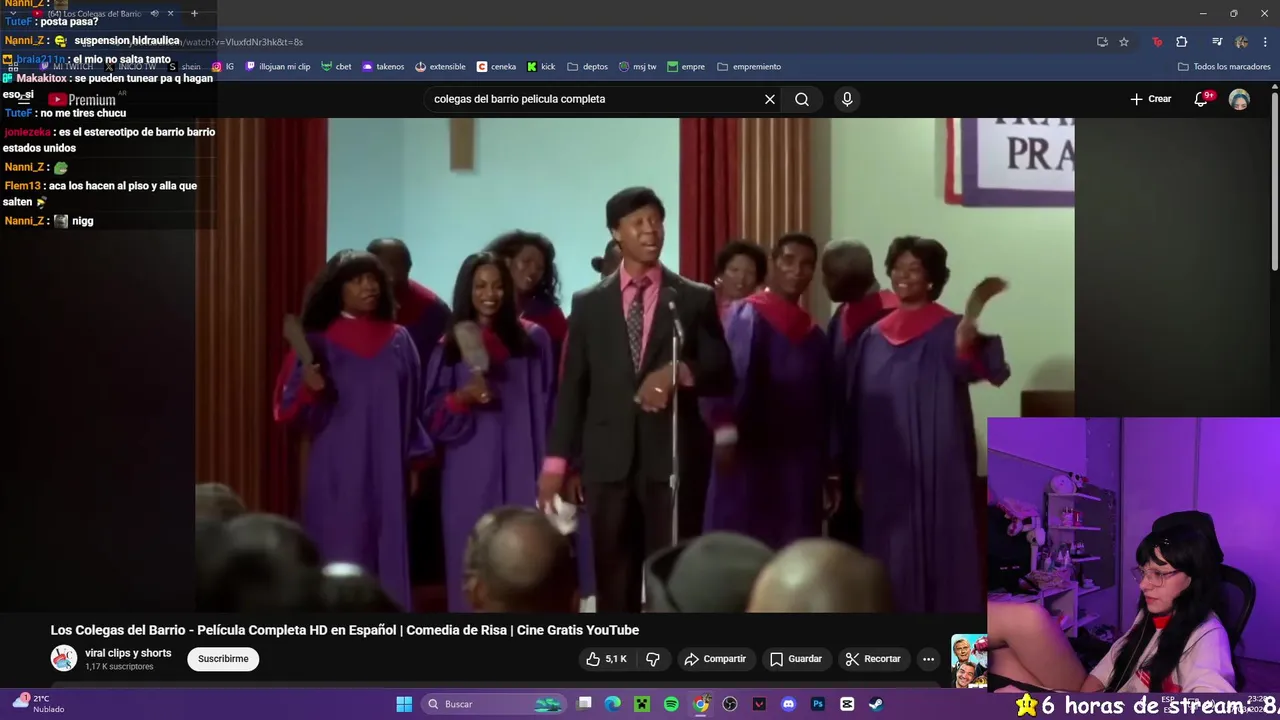Install page as app icon in address bar
The width and height of the screenshot is (1280, 720).
[1102, 42]
